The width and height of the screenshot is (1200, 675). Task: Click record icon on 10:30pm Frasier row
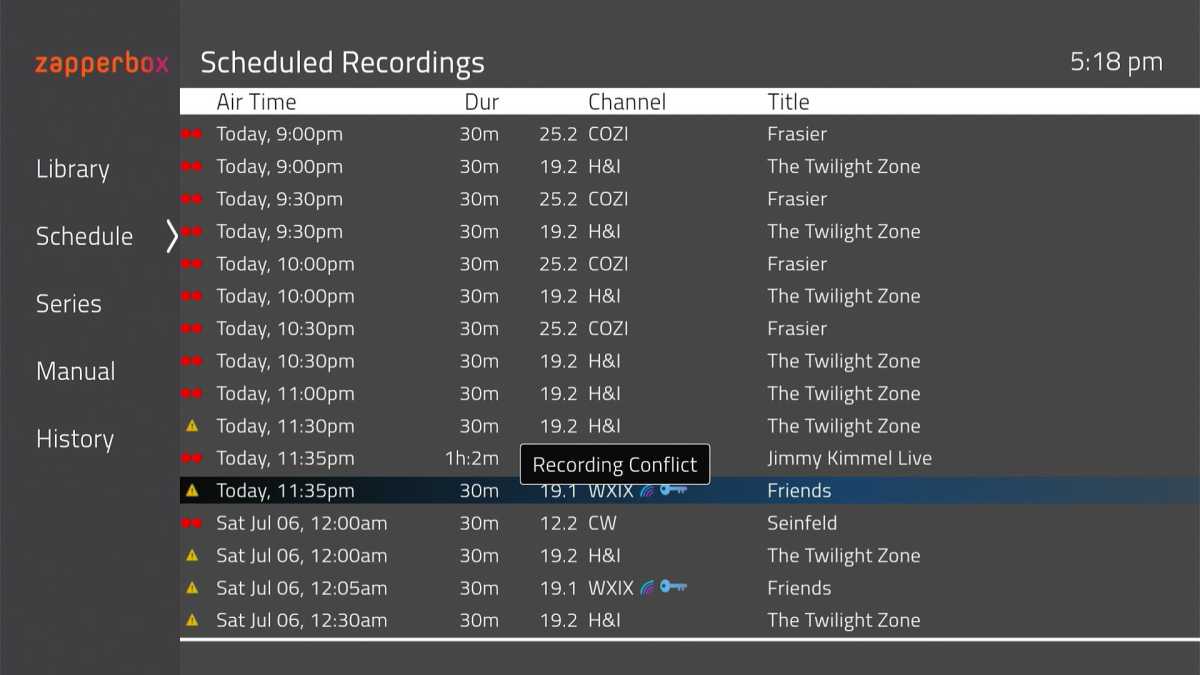192,328
